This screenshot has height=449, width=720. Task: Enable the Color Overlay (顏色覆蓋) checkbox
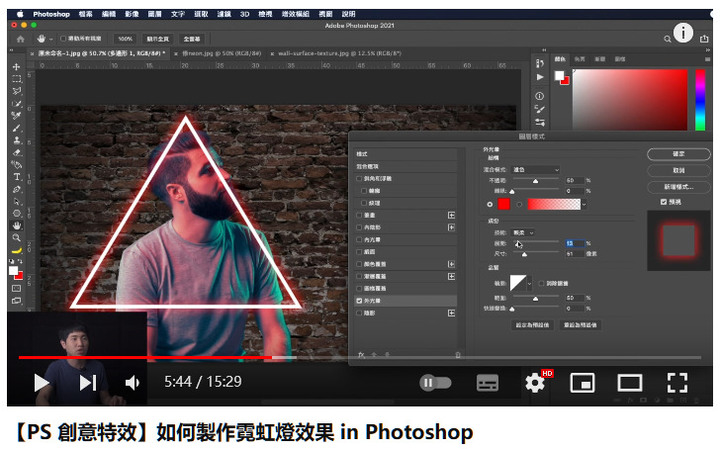pyautogui.click(x=359, y=264)
